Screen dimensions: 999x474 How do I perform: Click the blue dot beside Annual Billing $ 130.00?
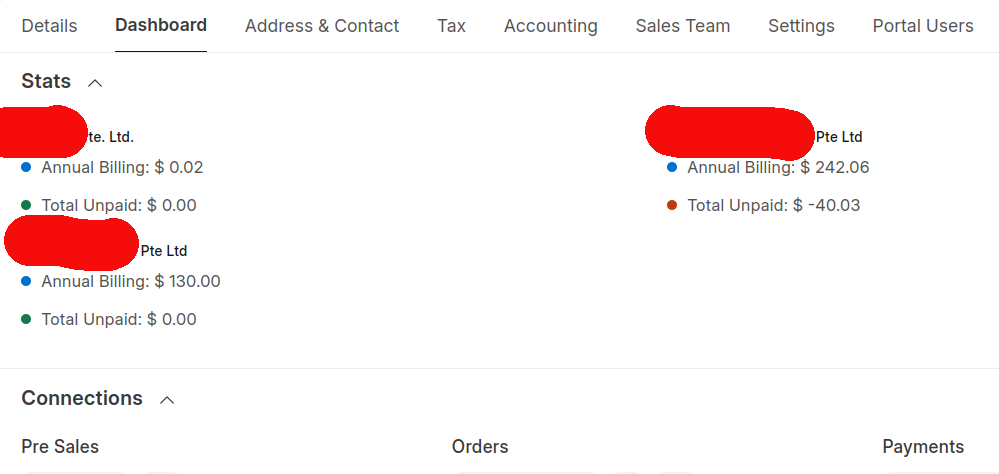pyautogui.click(x=26, y=281)
